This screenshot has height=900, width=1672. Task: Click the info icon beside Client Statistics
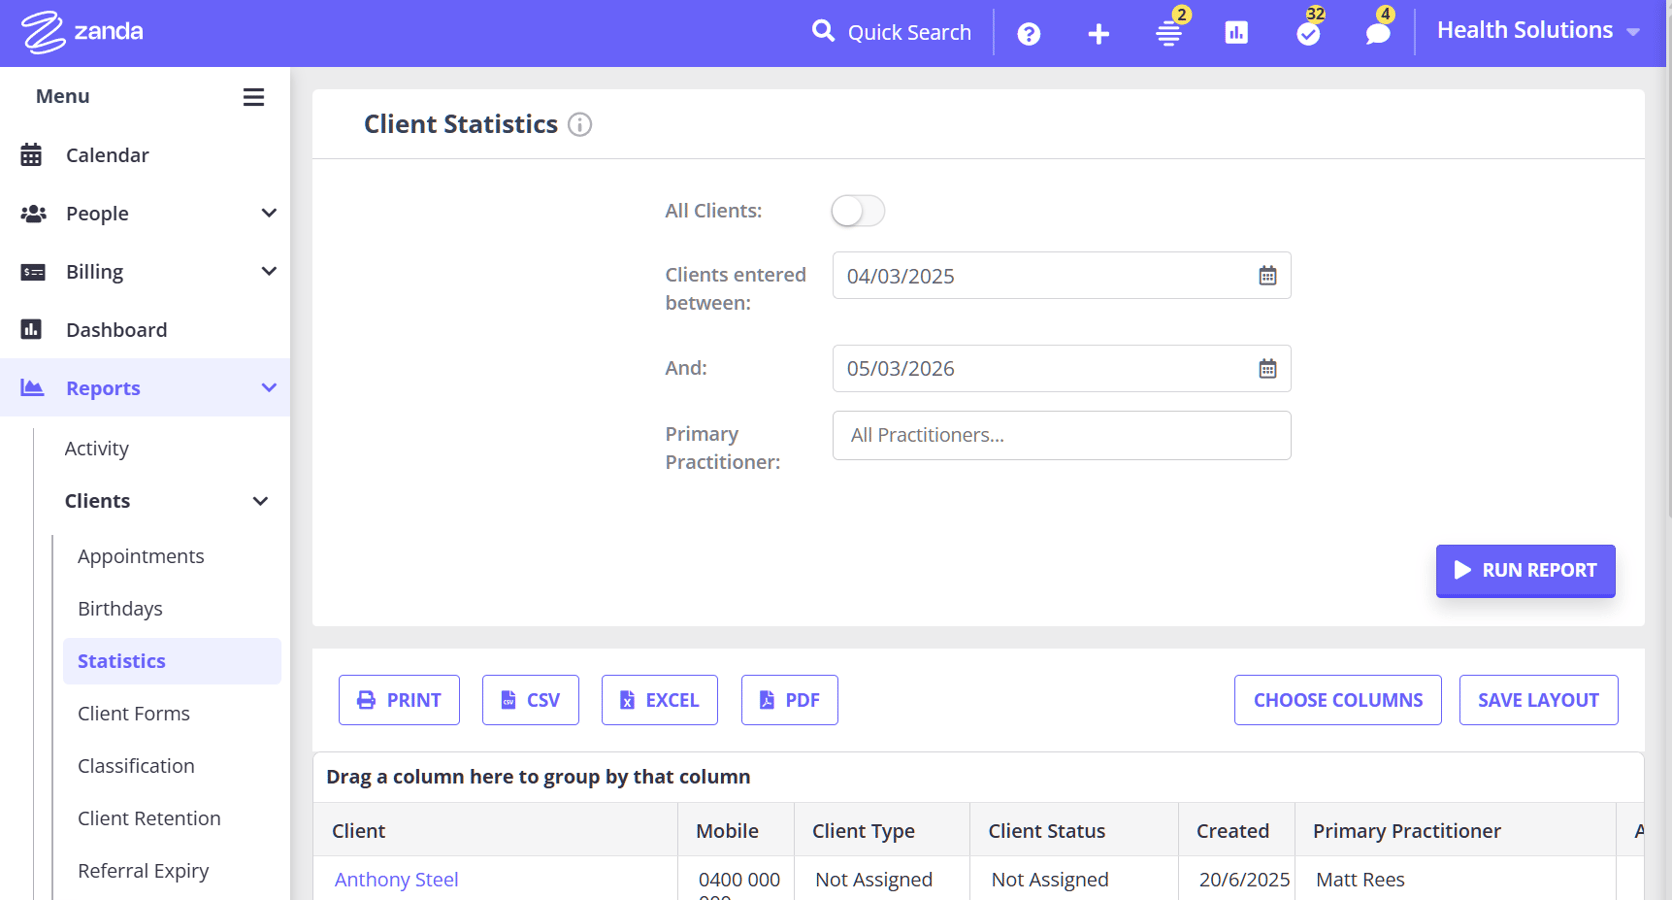pos(580,124)
